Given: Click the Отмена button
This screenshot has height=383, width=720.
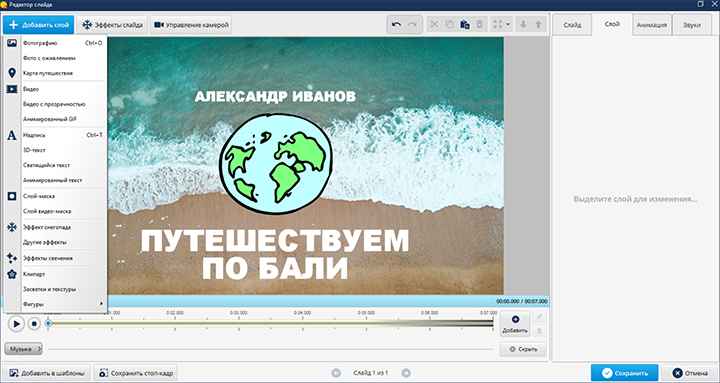Looking at the screenshot, I should 690,373.
